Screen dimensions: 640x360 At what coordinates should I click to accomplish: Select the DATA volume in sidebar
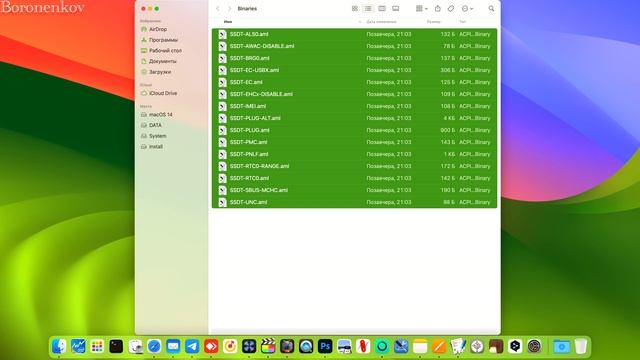coord(155,125)
